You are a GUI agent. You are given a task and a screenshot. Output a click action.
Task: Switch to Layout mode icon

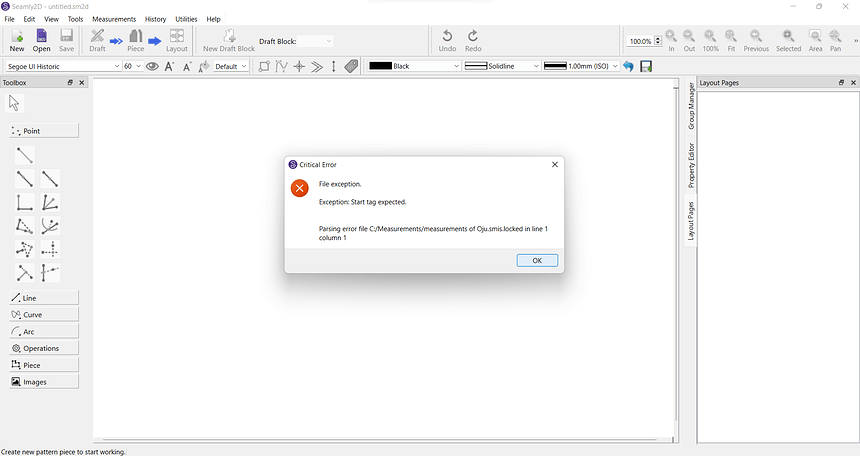click(177, 36)
